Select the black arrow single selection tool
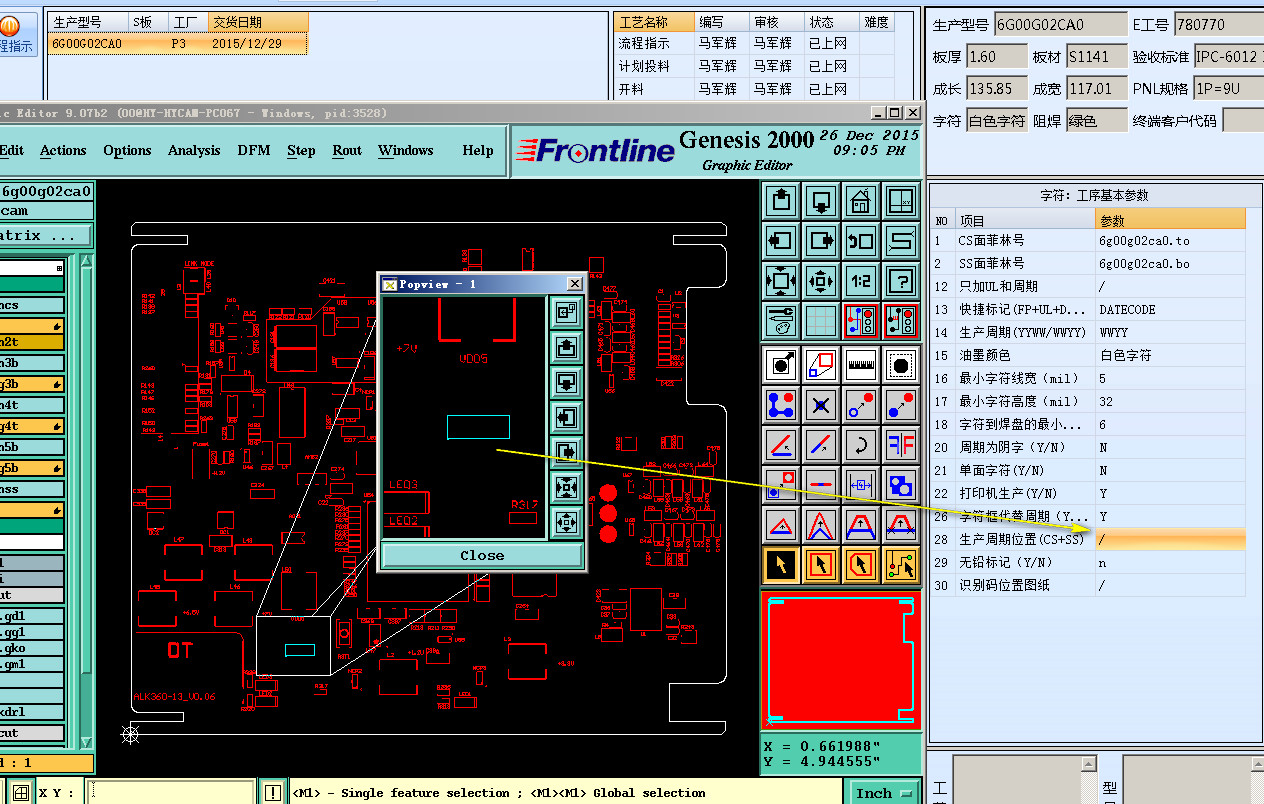 tap(780, 565)
